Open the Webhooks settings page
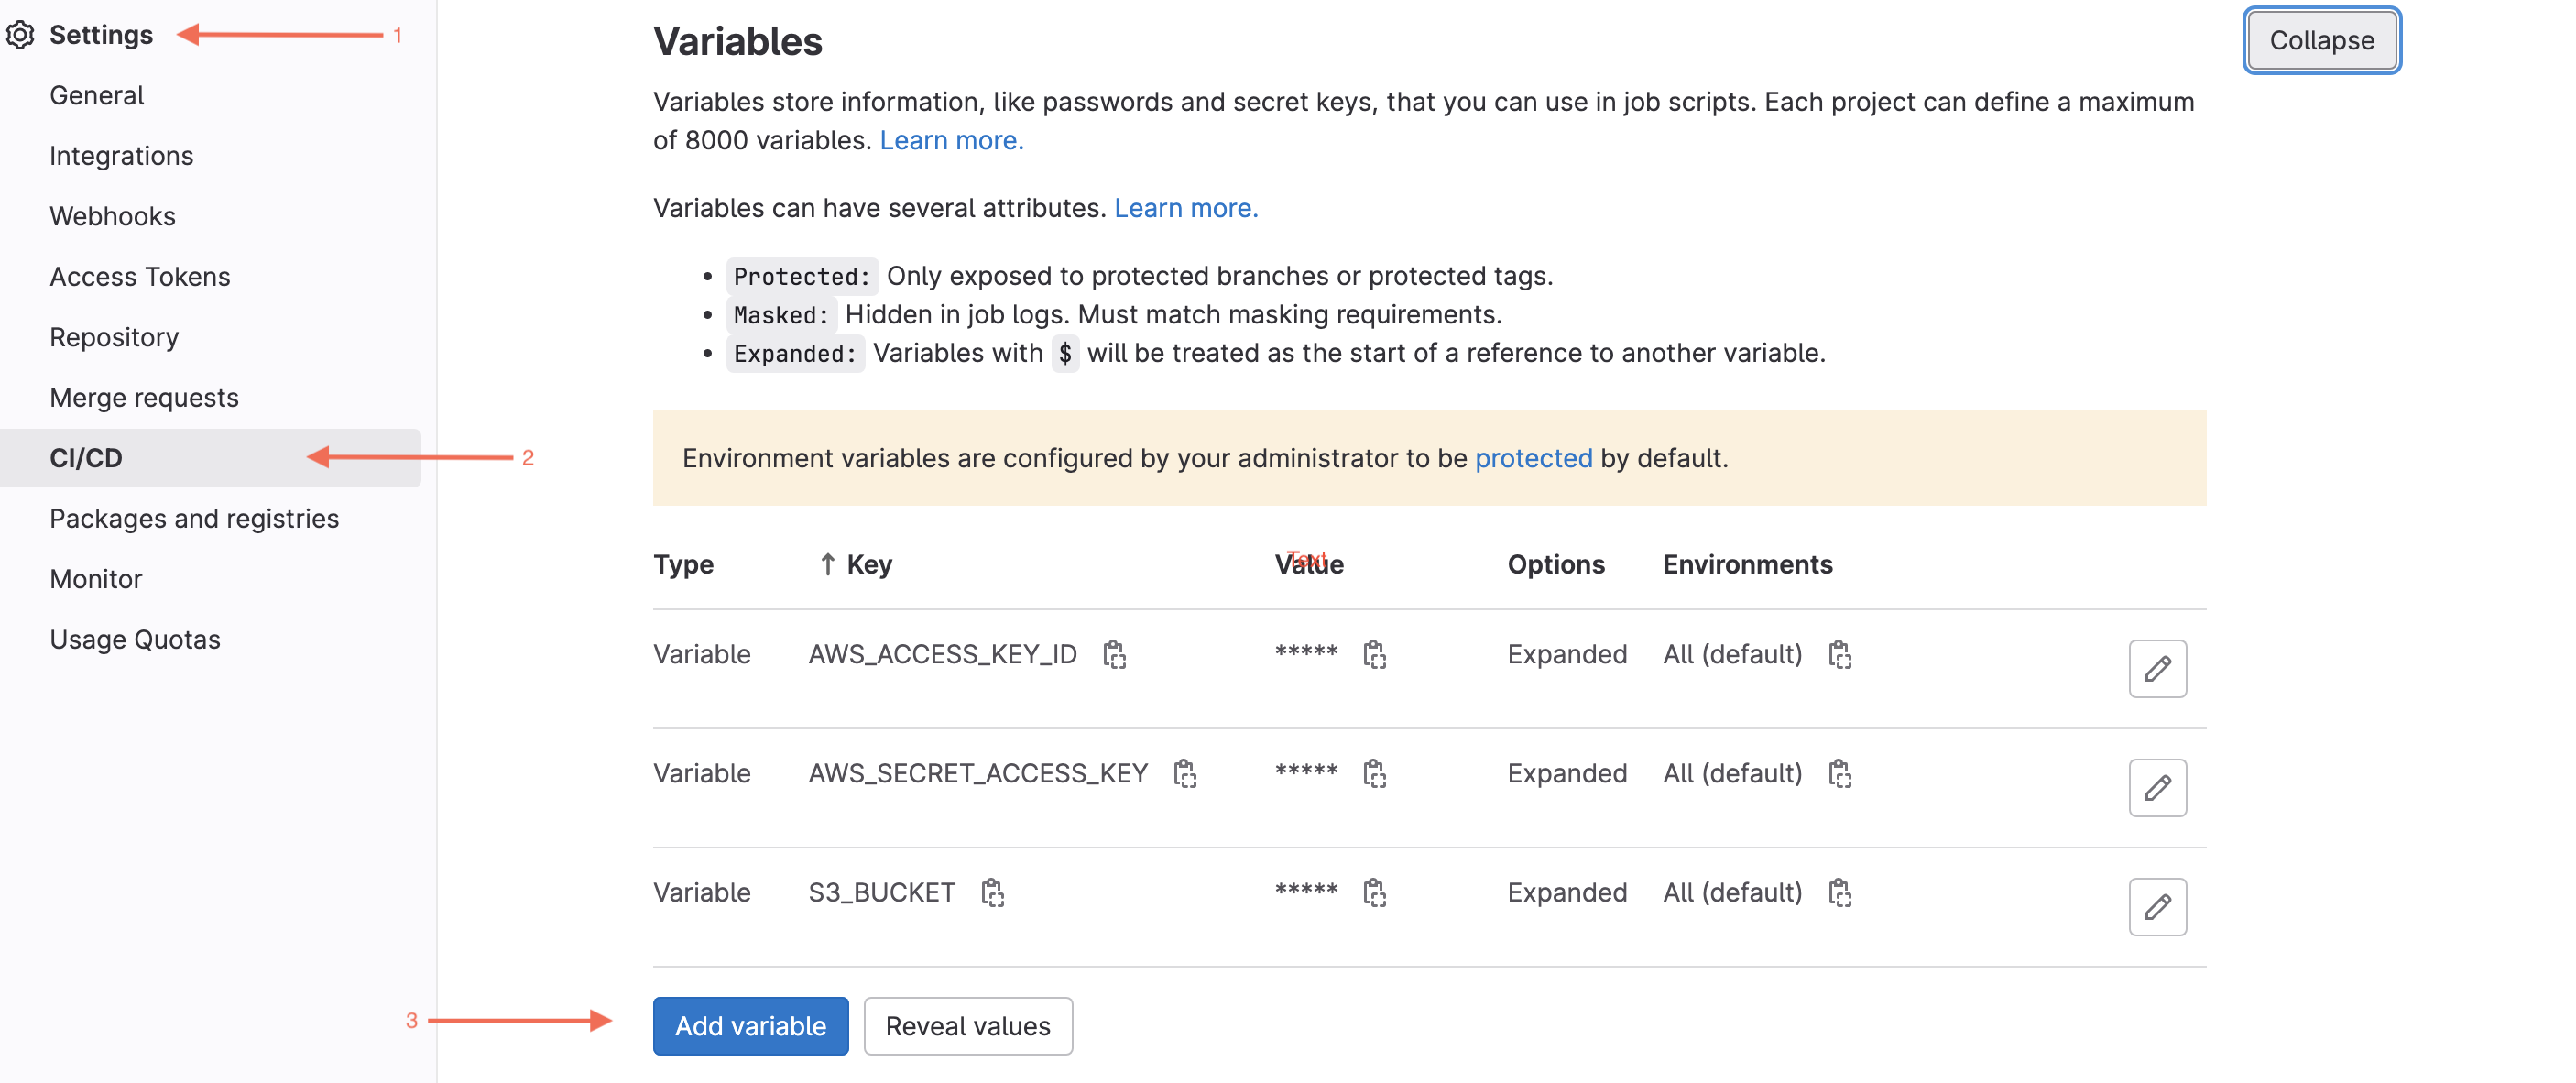Image resolution: width=2576 pixels, height=1083 pixels. pyautogui.click(x=112, y=216)
